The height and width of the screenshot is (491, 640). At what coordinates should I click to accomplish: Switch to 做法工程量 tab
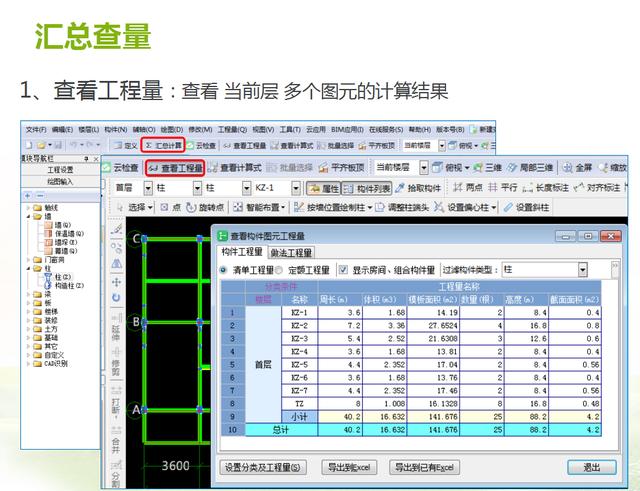coord(291,253)
